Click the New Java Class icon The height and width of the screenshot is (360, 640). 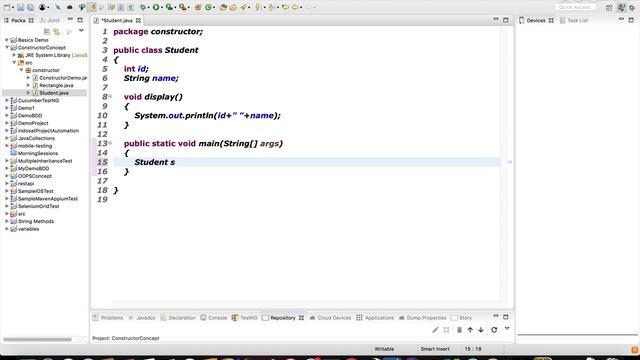click(x=209, y=7)
